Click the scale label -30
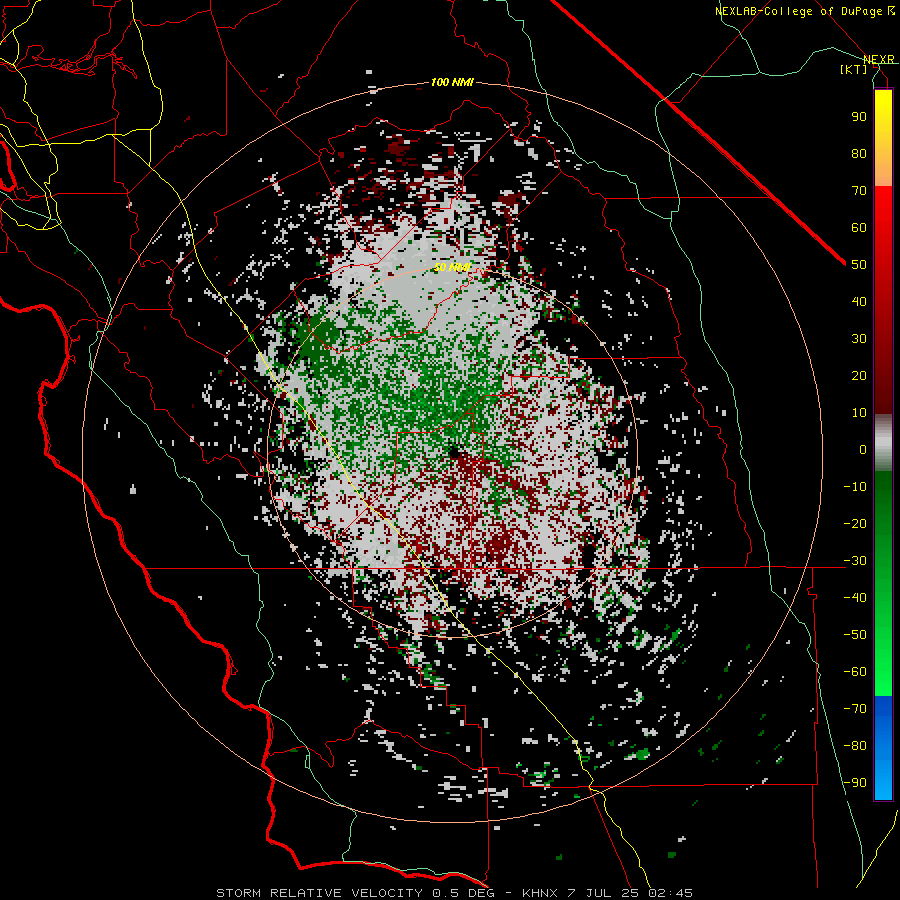This screenshot has width=900, height=900. [x=855, y=561]
